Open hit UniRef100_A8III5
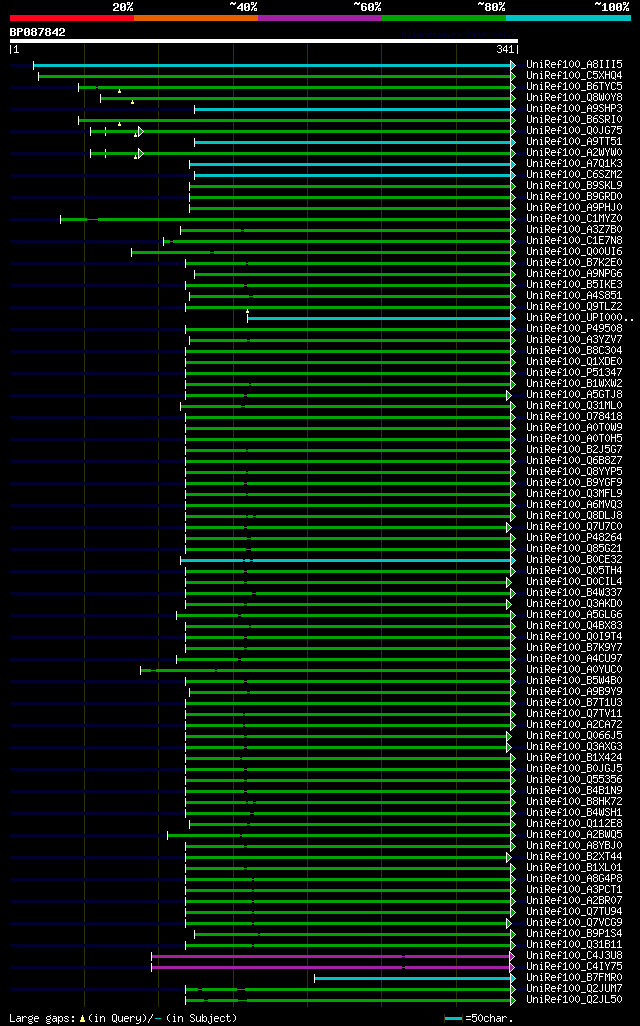Viewport: 640px width, 1026px height. coord(574,65)
